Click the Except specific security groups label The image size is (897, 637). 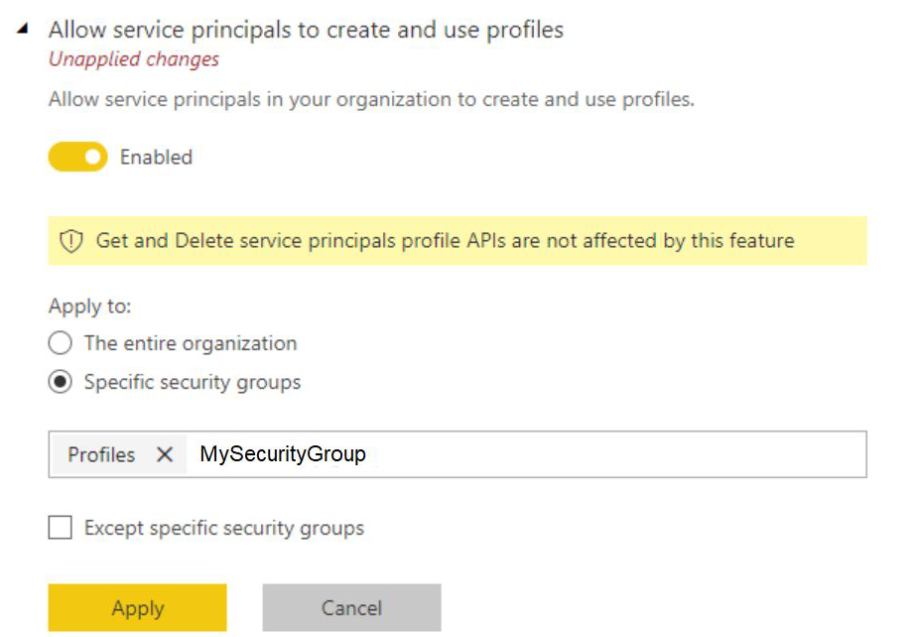(224, 528)
